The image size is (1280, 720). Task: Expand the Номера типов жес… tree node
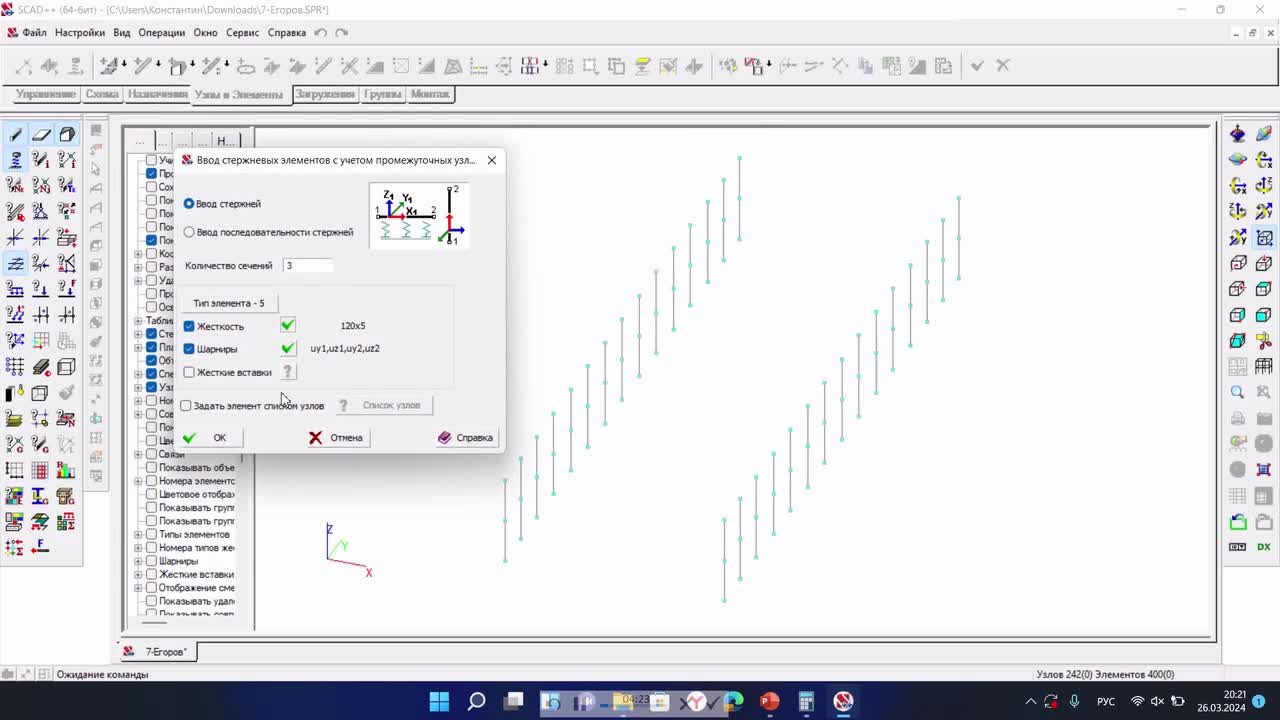pos(138,548)
